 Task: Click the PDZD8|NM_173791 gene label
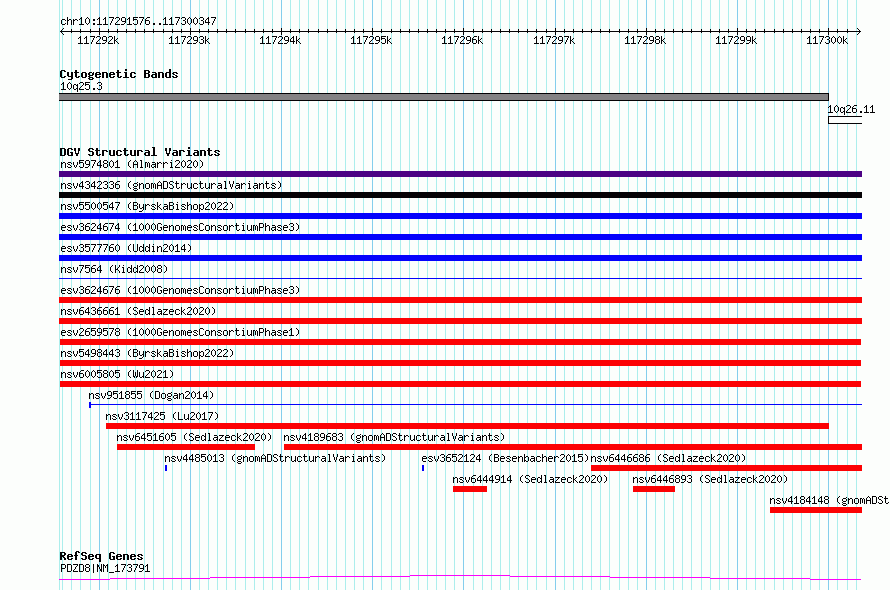(105, 568)
